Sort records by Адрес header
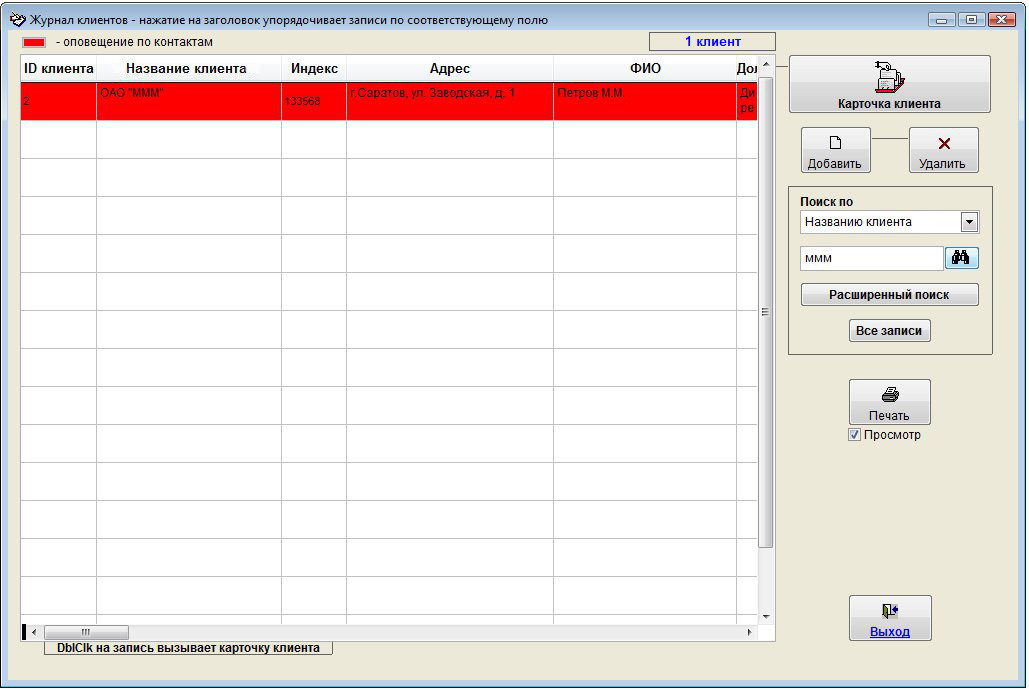Viewport: 1029px width, 690px height. [450, 68]
